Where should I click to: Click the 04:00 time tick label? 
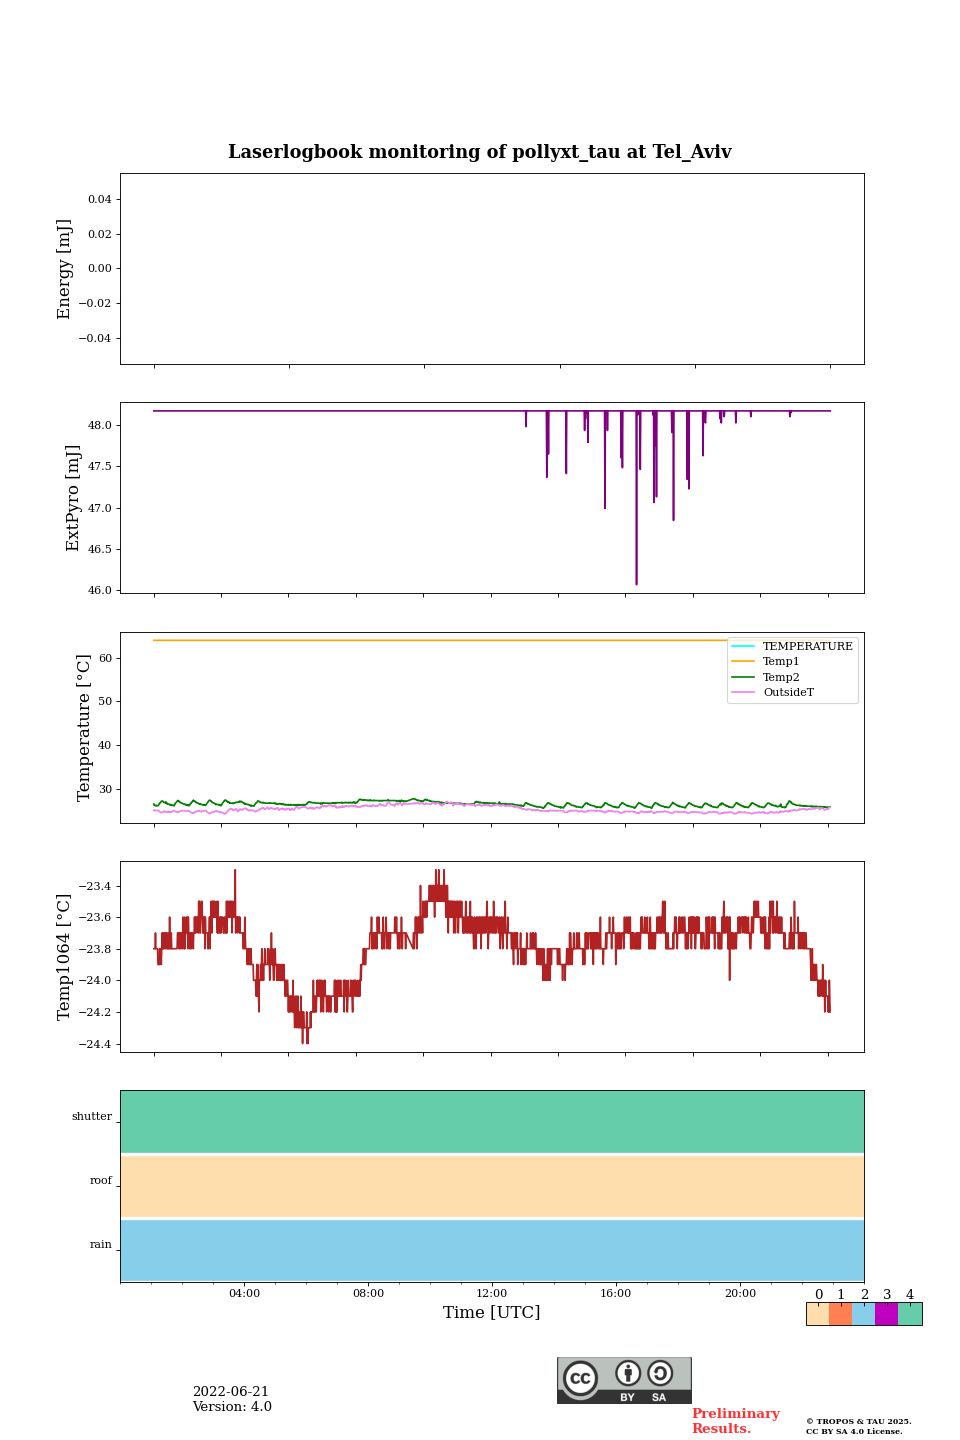(244, 1293)
